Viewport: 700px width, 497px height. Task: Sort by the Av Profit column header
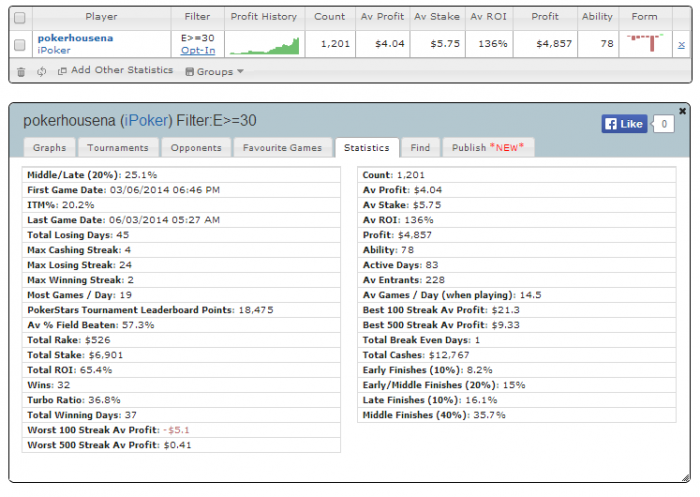point(382,17)
